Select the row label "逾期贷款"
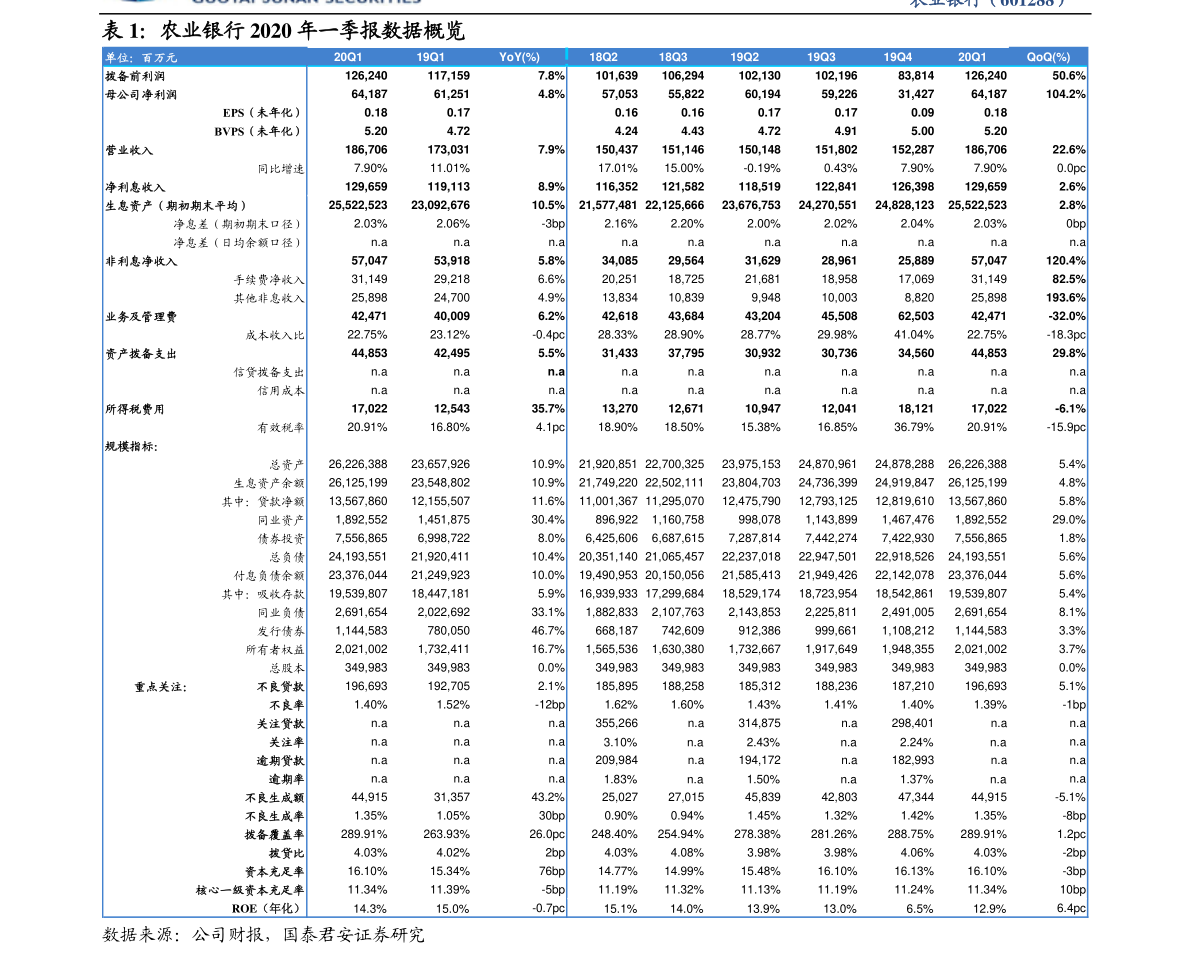This screenshot has width=1191, height=965. point(281,761)
